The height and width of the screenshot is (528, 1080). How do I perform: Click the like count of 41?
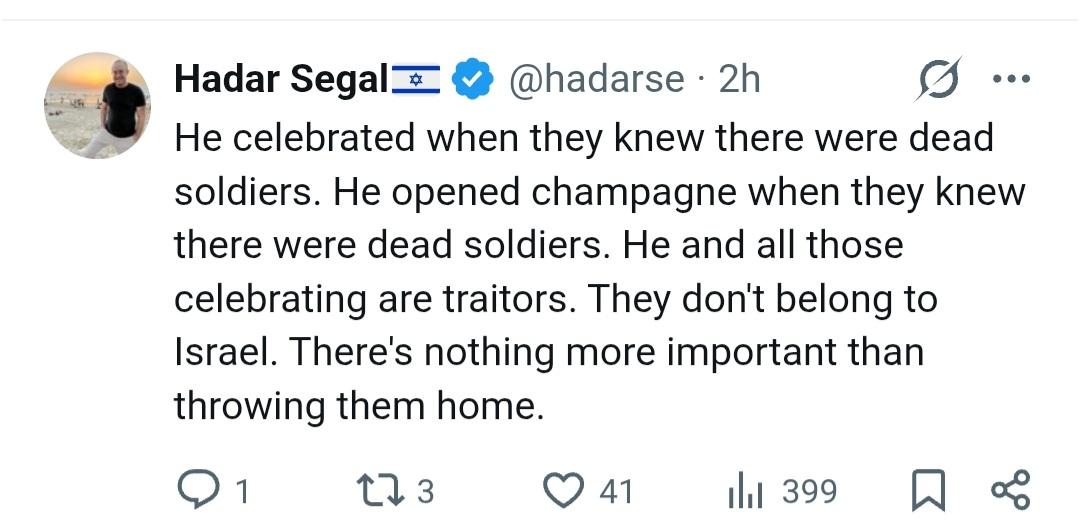pos(616,491)
